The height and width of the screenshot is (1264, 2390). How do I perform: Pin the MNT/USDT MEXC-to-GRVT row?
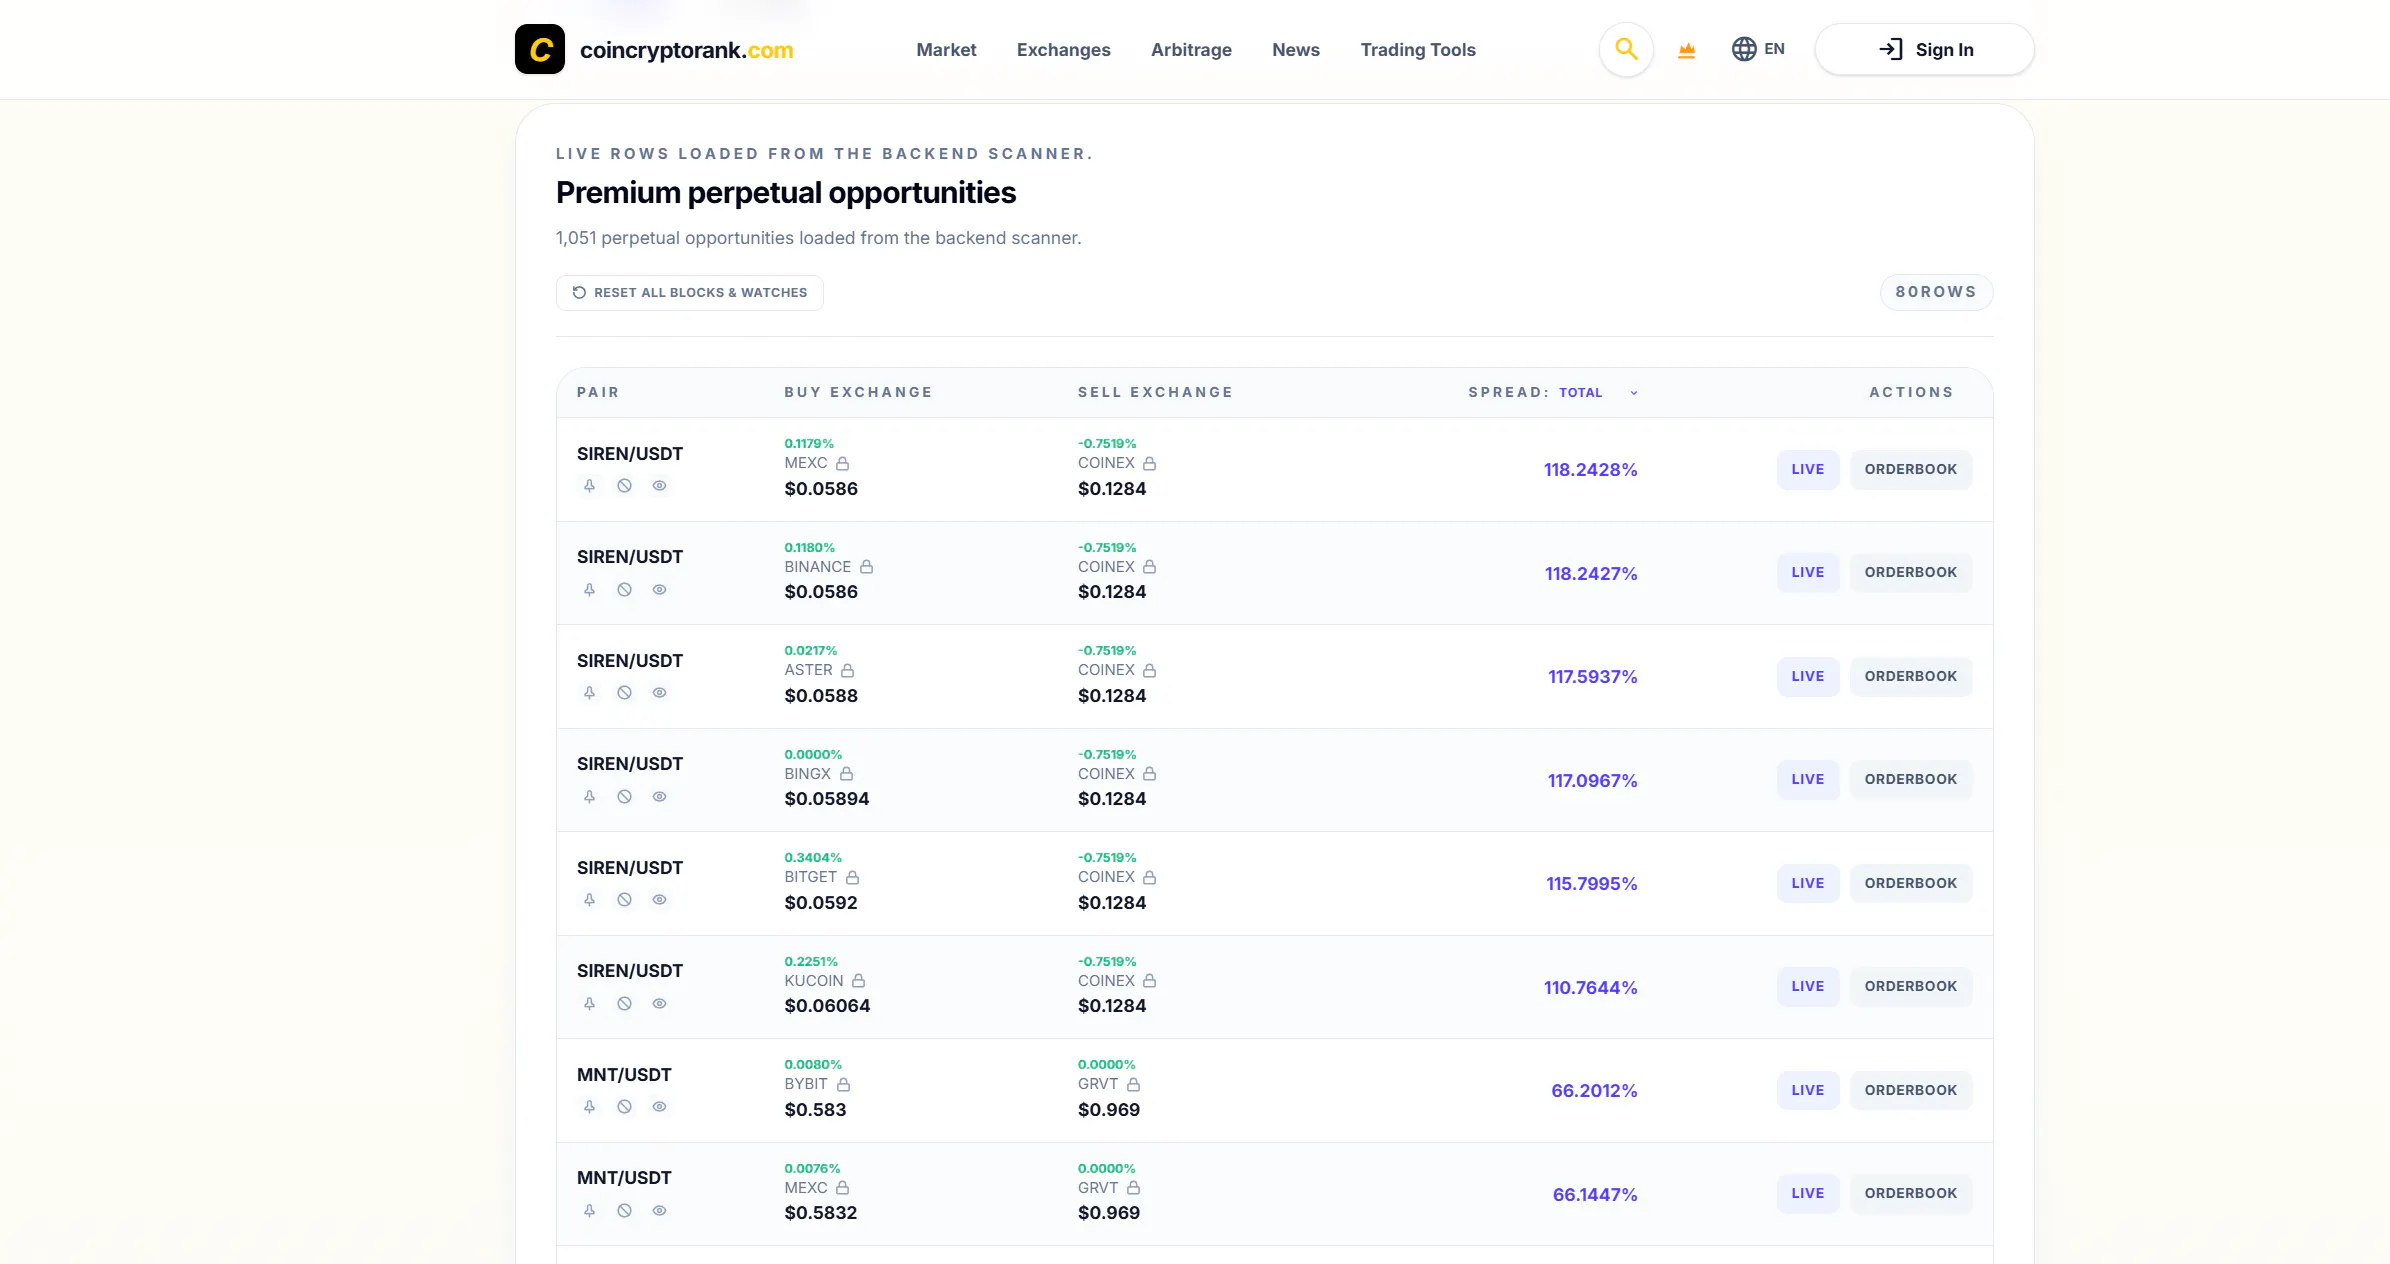(x=590, y=1211)
